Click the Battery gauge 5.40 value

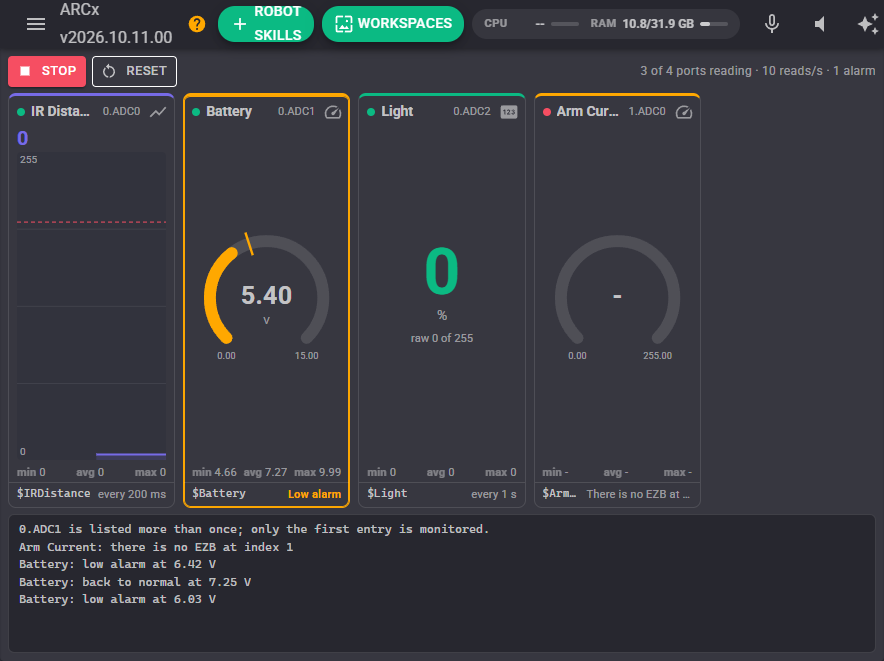click(x=266, y=296)
